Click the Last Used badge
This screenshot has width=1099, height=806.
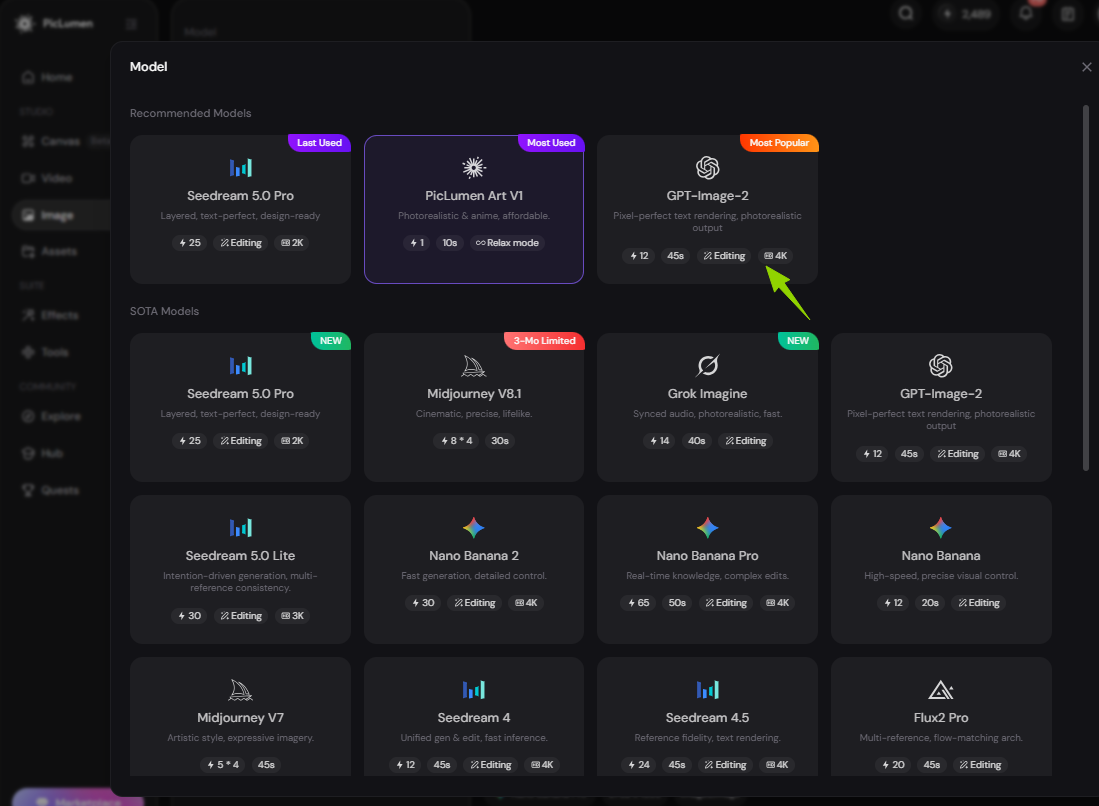320,142
